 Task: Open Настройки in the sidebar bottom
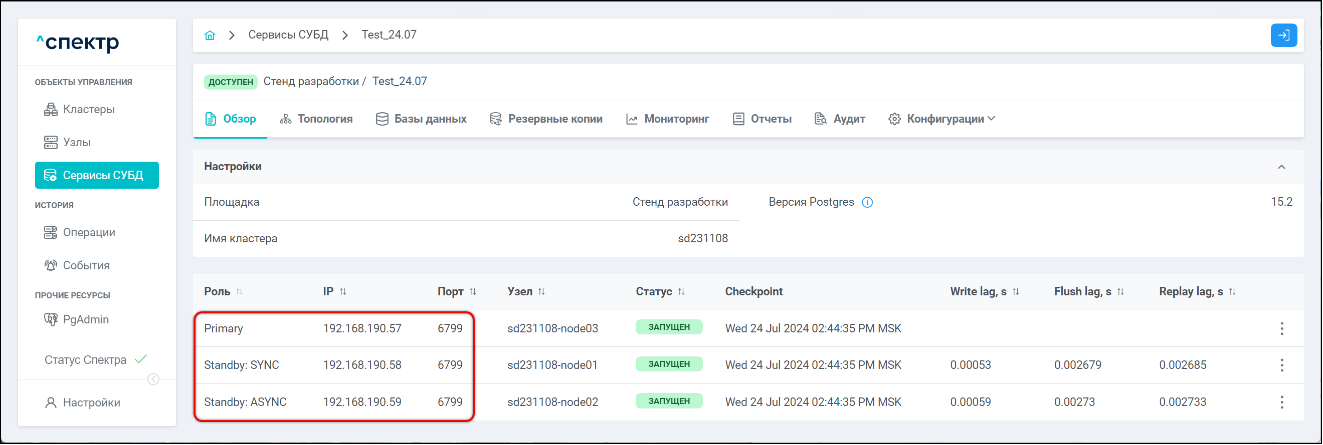pos(91,402)
